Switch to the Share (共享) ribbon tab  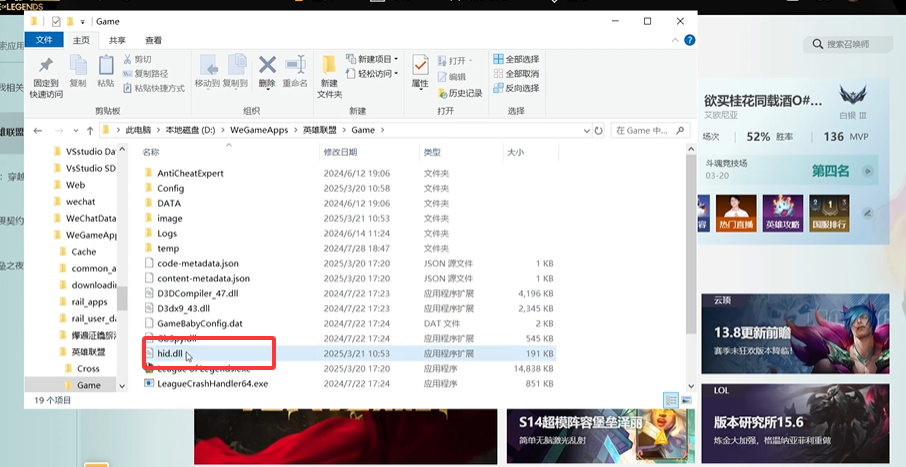click(117, 40)
